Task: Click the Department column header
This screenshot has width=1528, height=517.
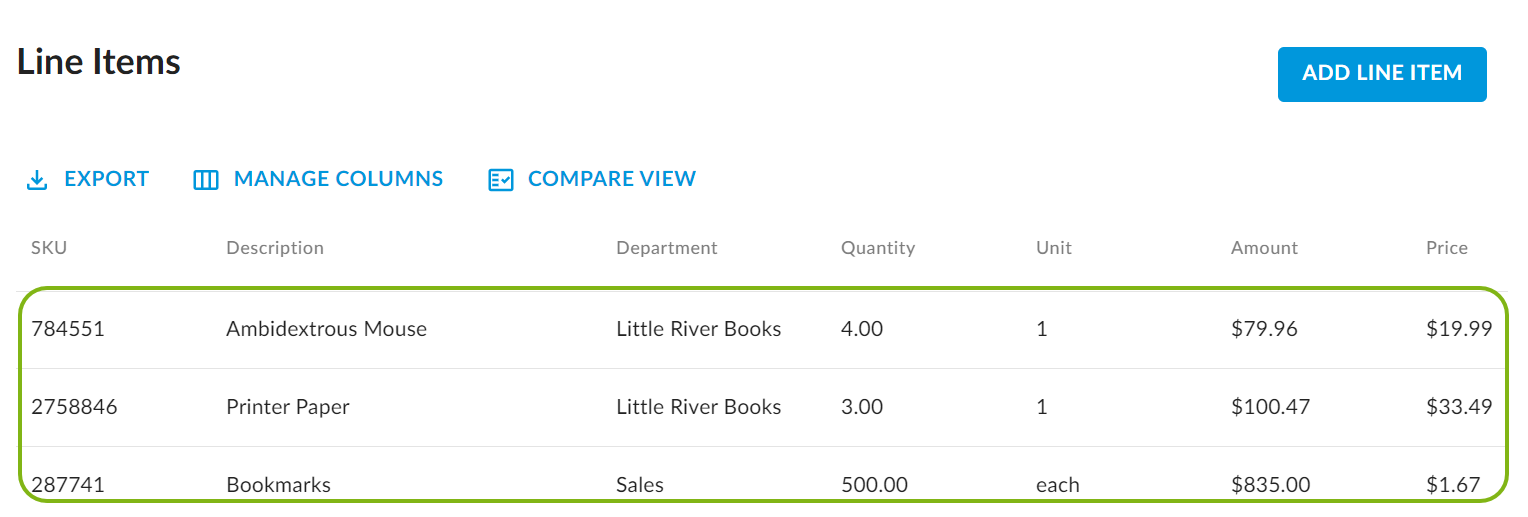Action: click(x=667, y=248)
